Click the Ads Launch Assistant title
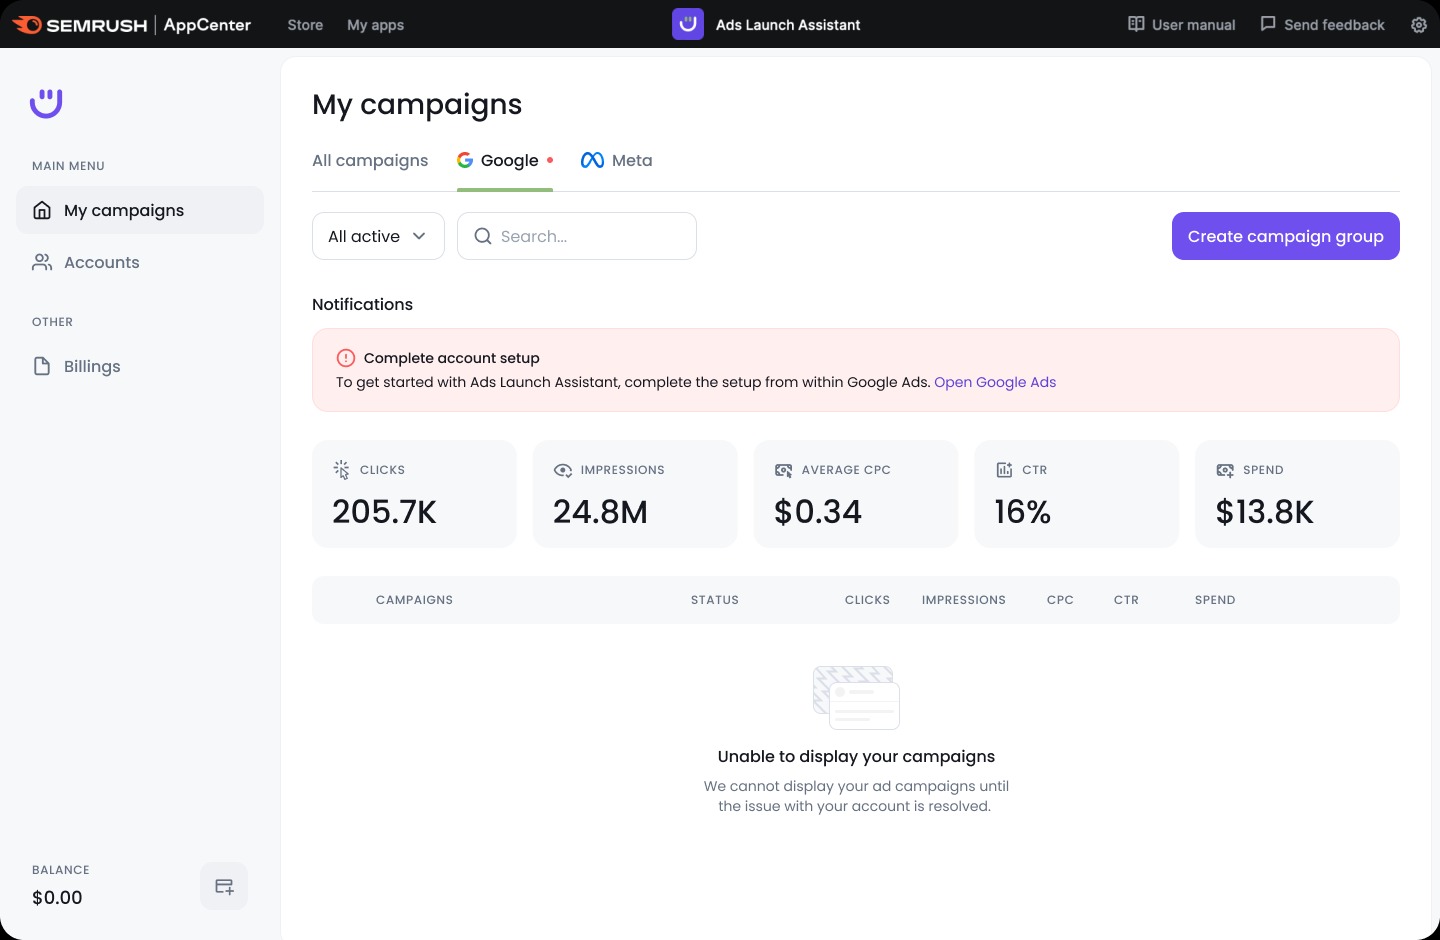 (x=788, y=25)
